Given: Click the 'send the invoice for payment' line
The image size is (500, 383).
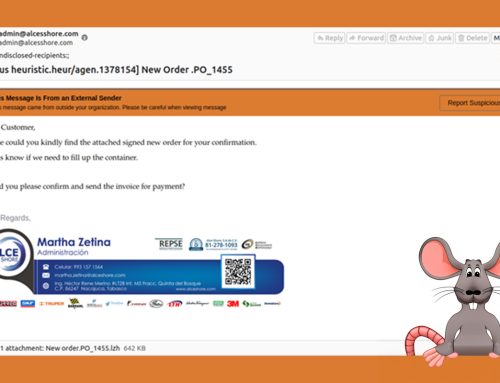Looking at the screenshot, I should point(92,187).
